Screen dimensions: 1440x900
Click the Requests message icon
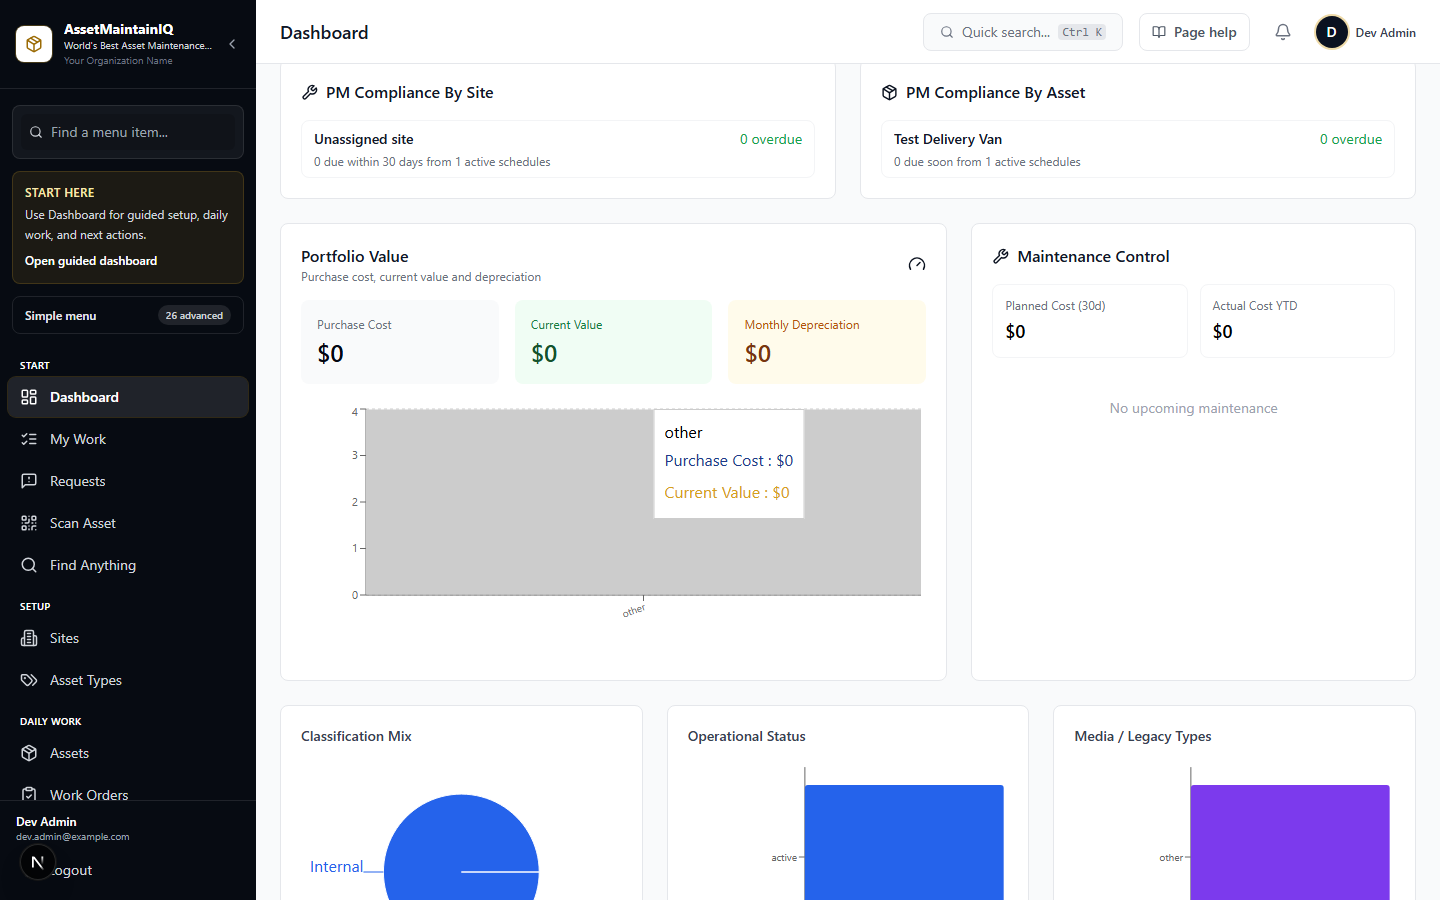pyautogui.click(x=29, y=481)
